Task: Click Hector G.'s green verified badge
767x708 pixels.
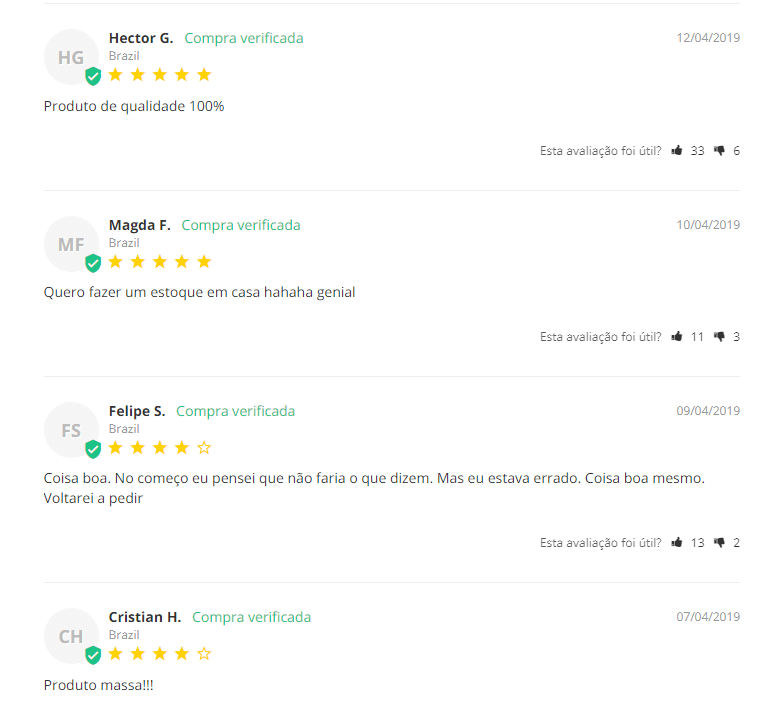Action: [x=93, y=76]
